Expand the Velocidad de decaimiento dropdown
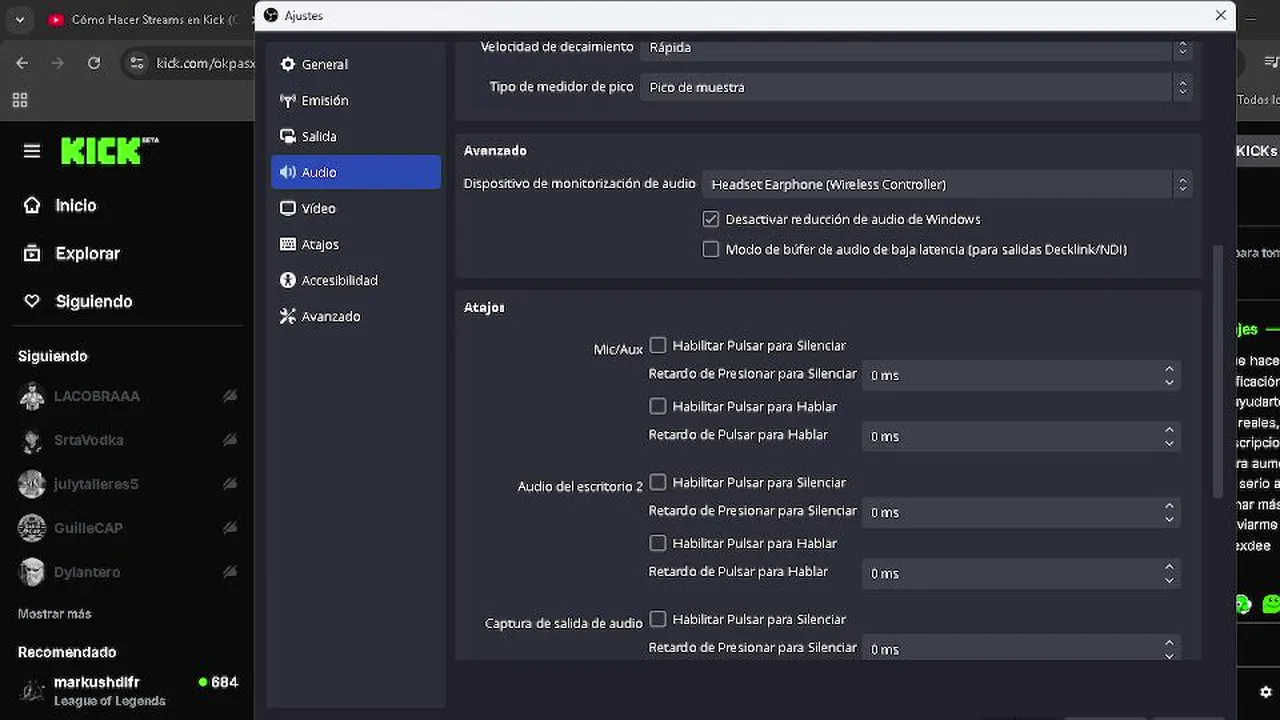Viewport: 1280px width, 720px height. pos(915,47)
